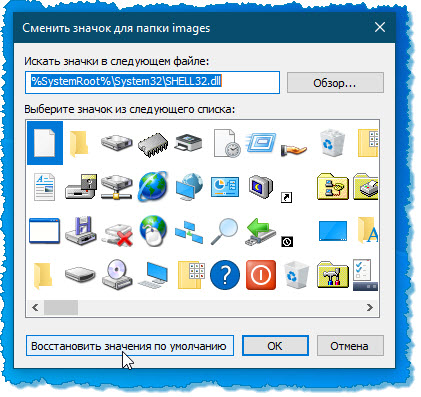The height and width of the screenshot is (397, 421).
Task: Choose the full recycle bin icon
Action: [332, 143]
